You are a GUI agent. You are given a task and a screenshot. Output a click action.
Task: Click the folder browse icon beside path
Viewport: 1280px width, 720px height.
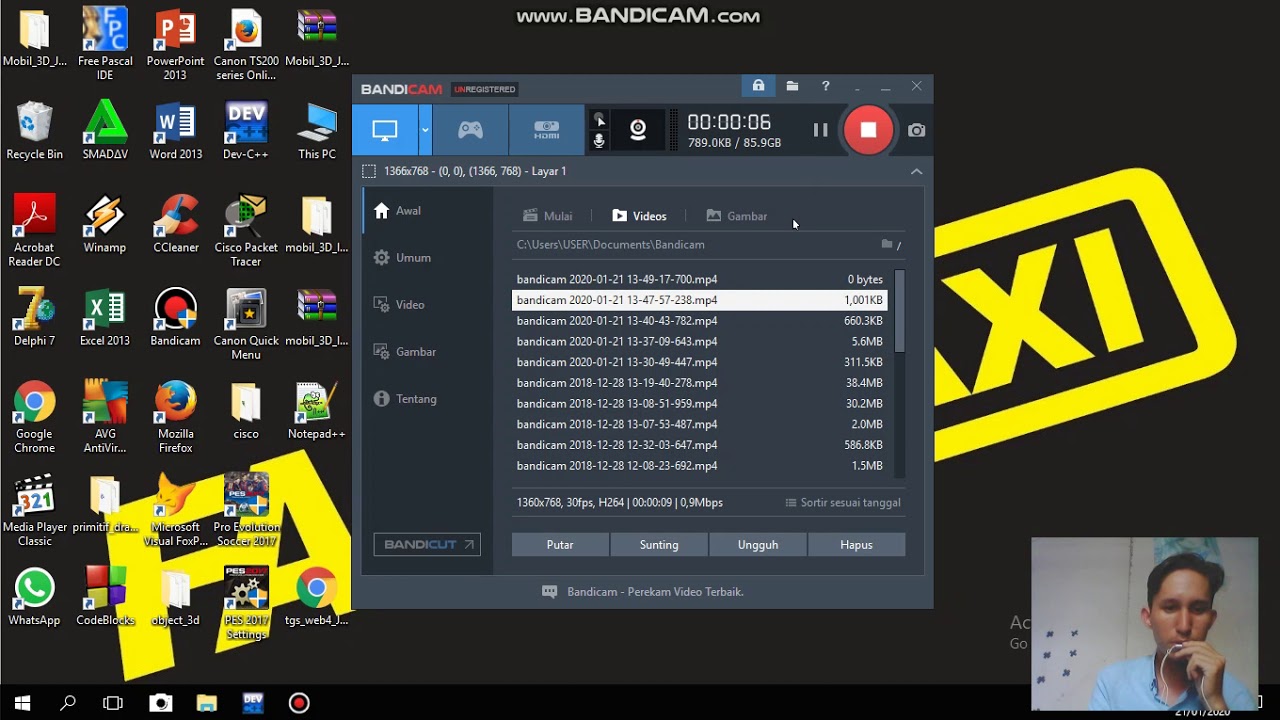point(887,244)
